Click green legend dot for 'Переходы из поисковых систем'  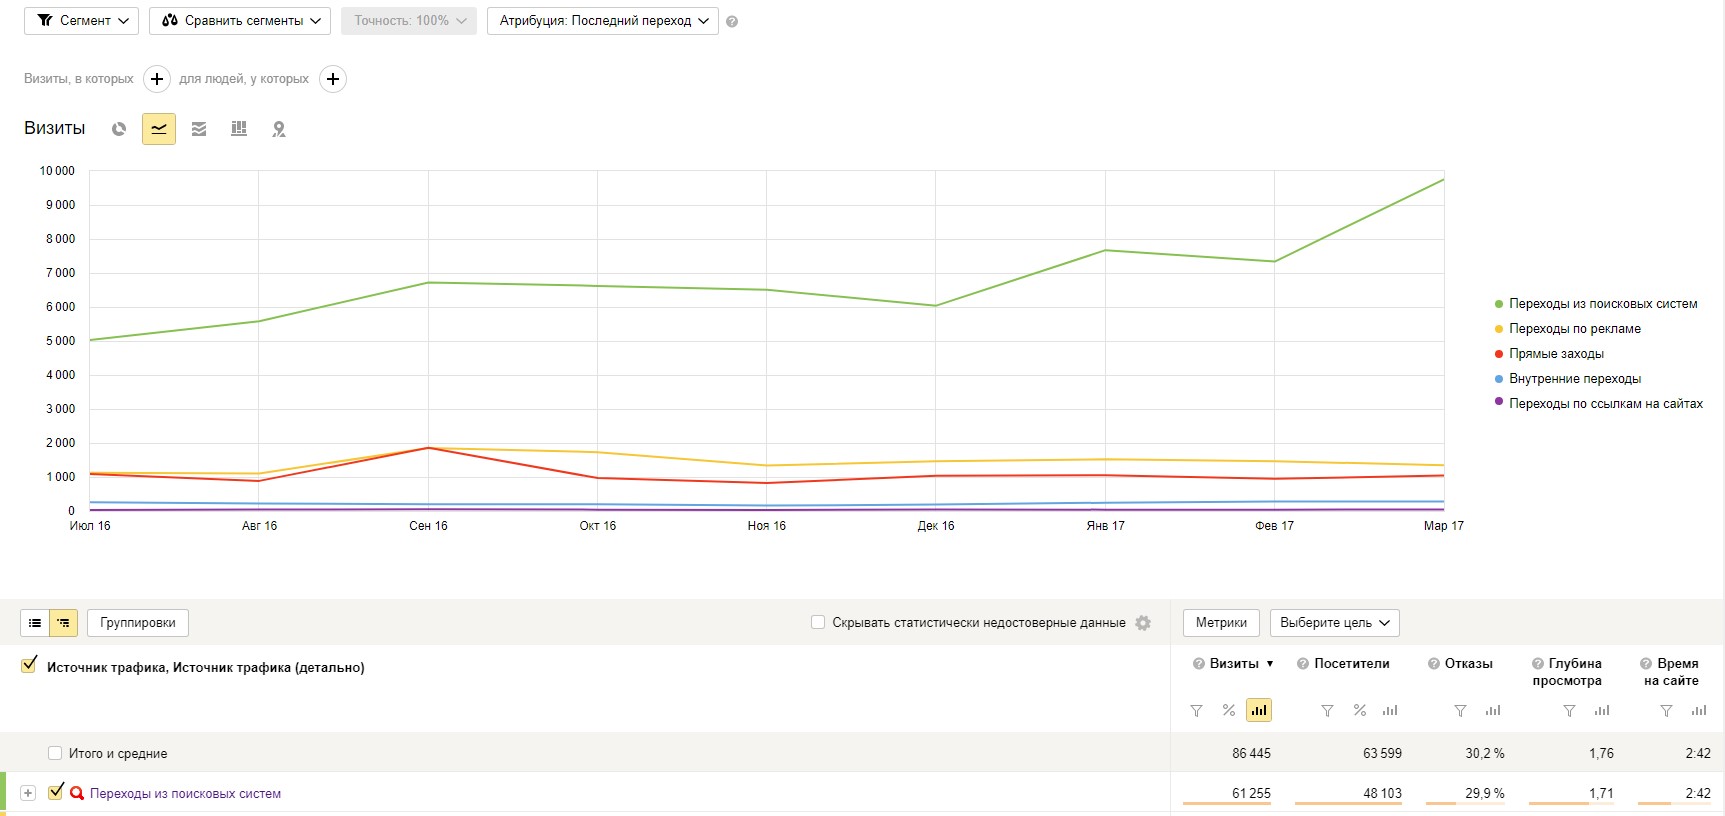click(1498, 304)
